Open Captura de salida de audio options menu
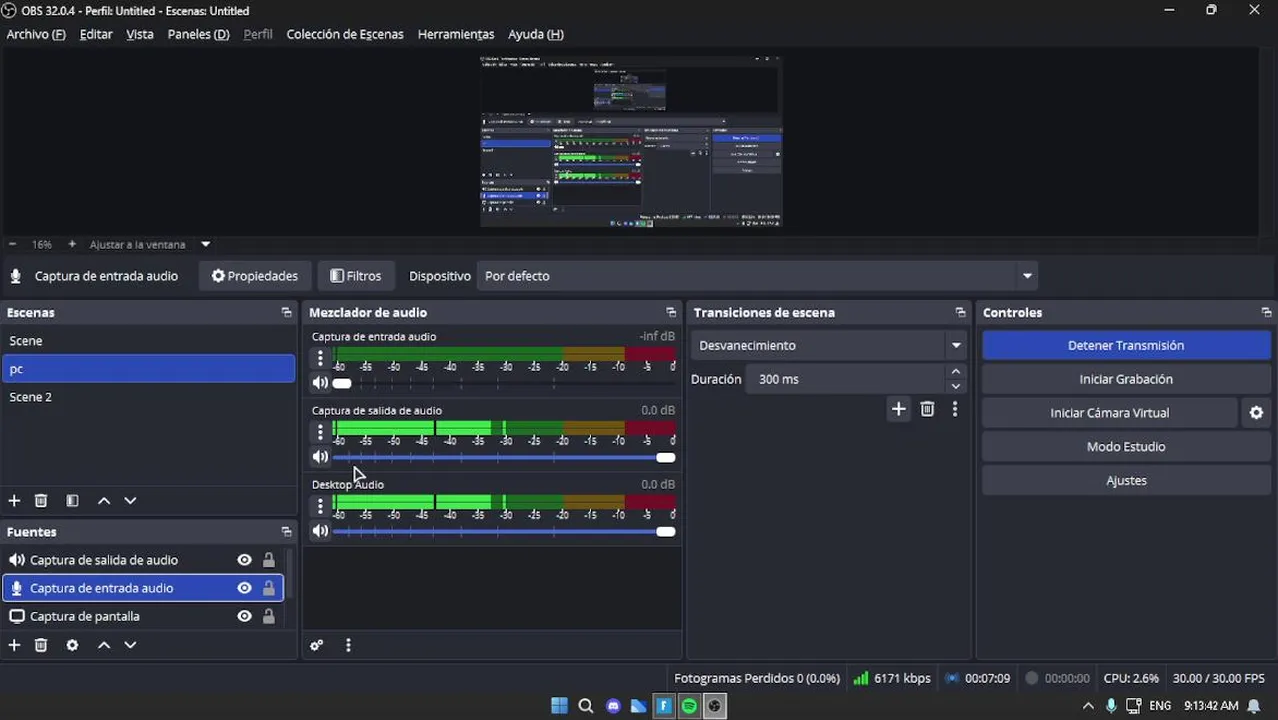 point(320,432)
